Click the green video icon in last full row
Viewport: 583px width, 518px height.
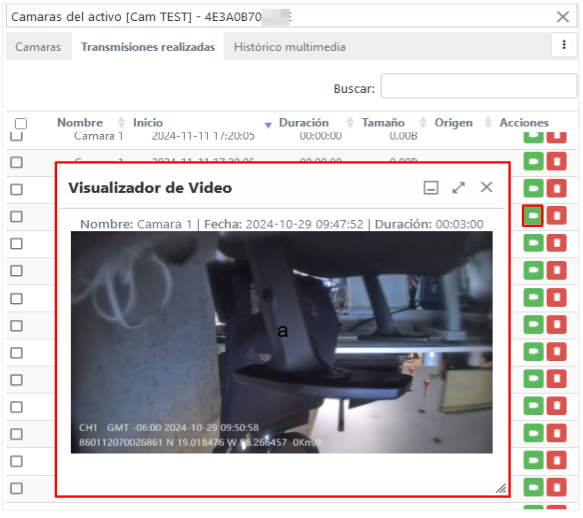pyautogui.click(x=533, y=488)
